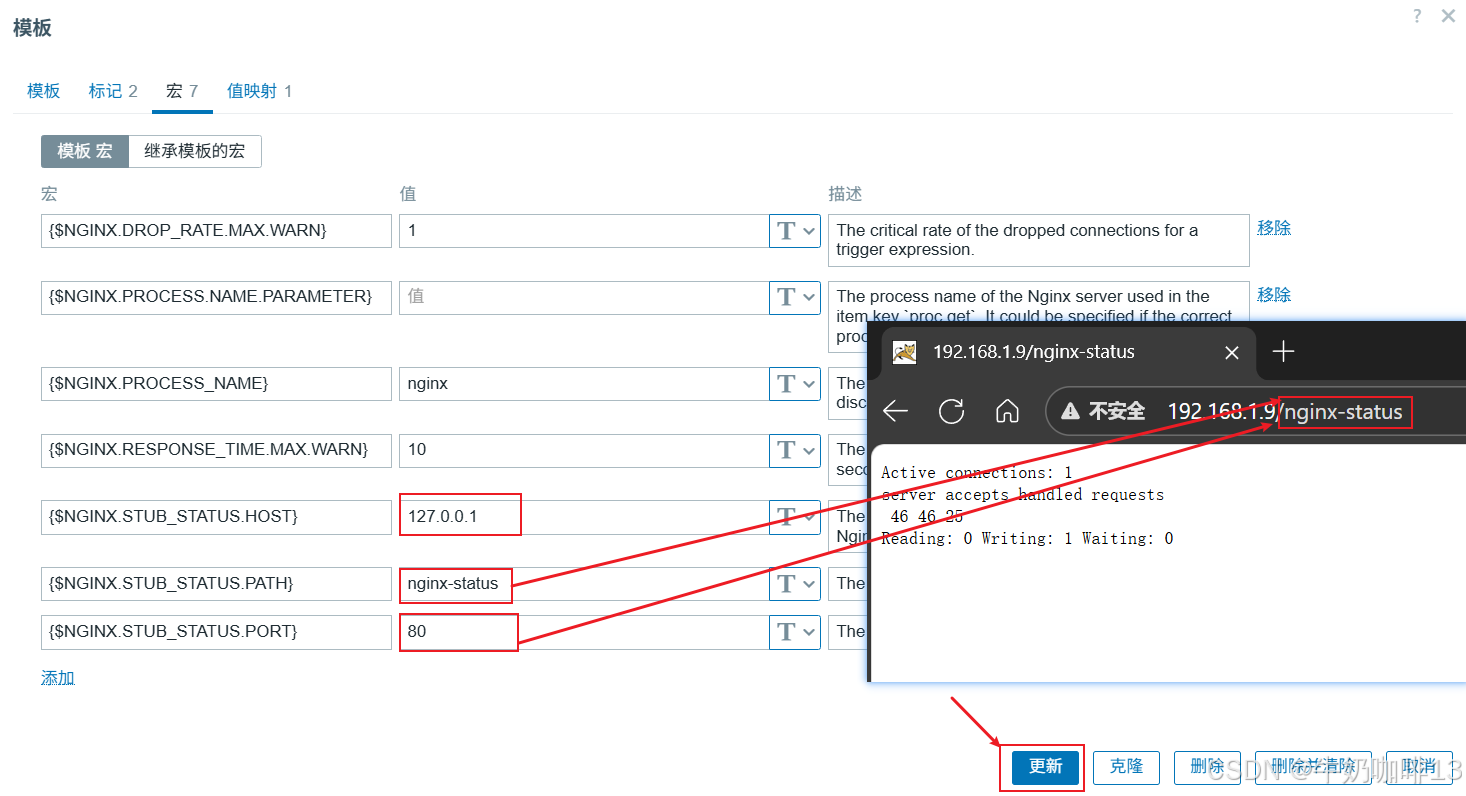Edit the {$NGINX.PROCESS_NAME} macro name field

(x=216, y=384)
